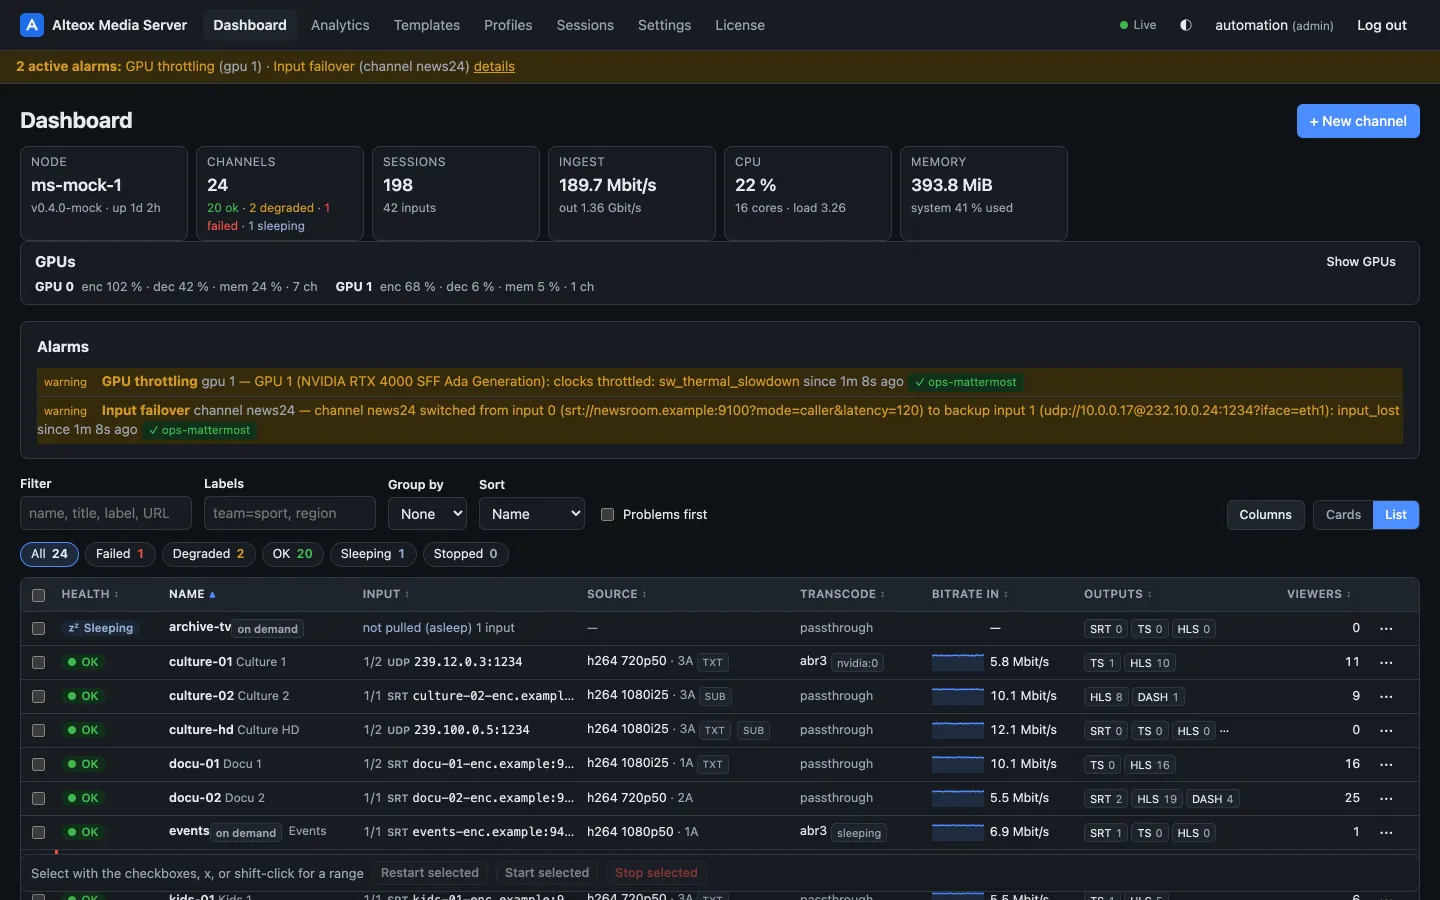Open the culture-02 channel name
This screenshot has height=900, width=1440.
[x=200, y=696]
